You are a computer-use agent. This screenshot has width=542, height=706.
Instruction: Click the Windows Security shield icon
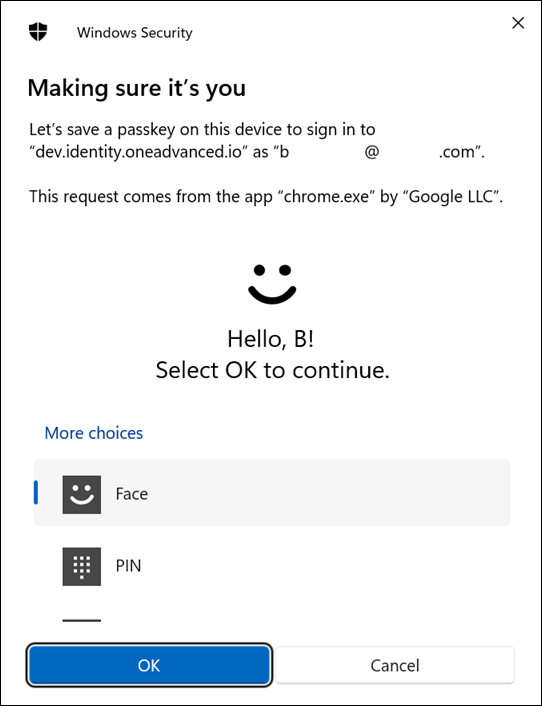[38, 32]
